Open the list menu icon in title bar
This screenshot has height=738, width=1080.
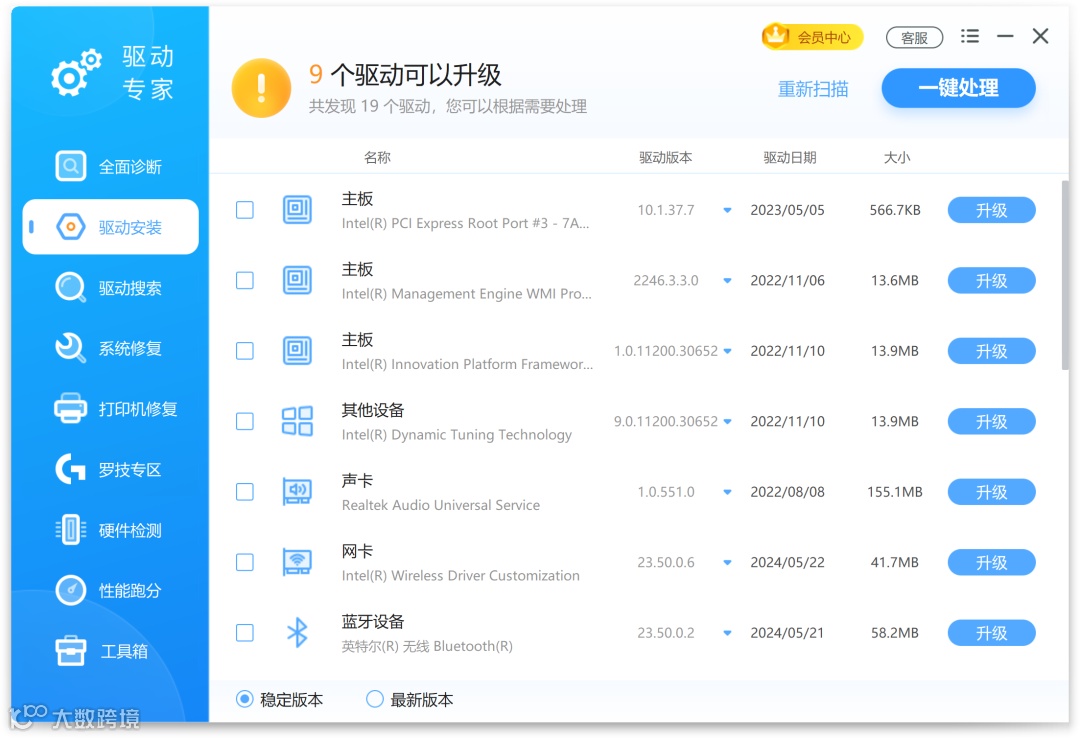[x=970, y=36]
